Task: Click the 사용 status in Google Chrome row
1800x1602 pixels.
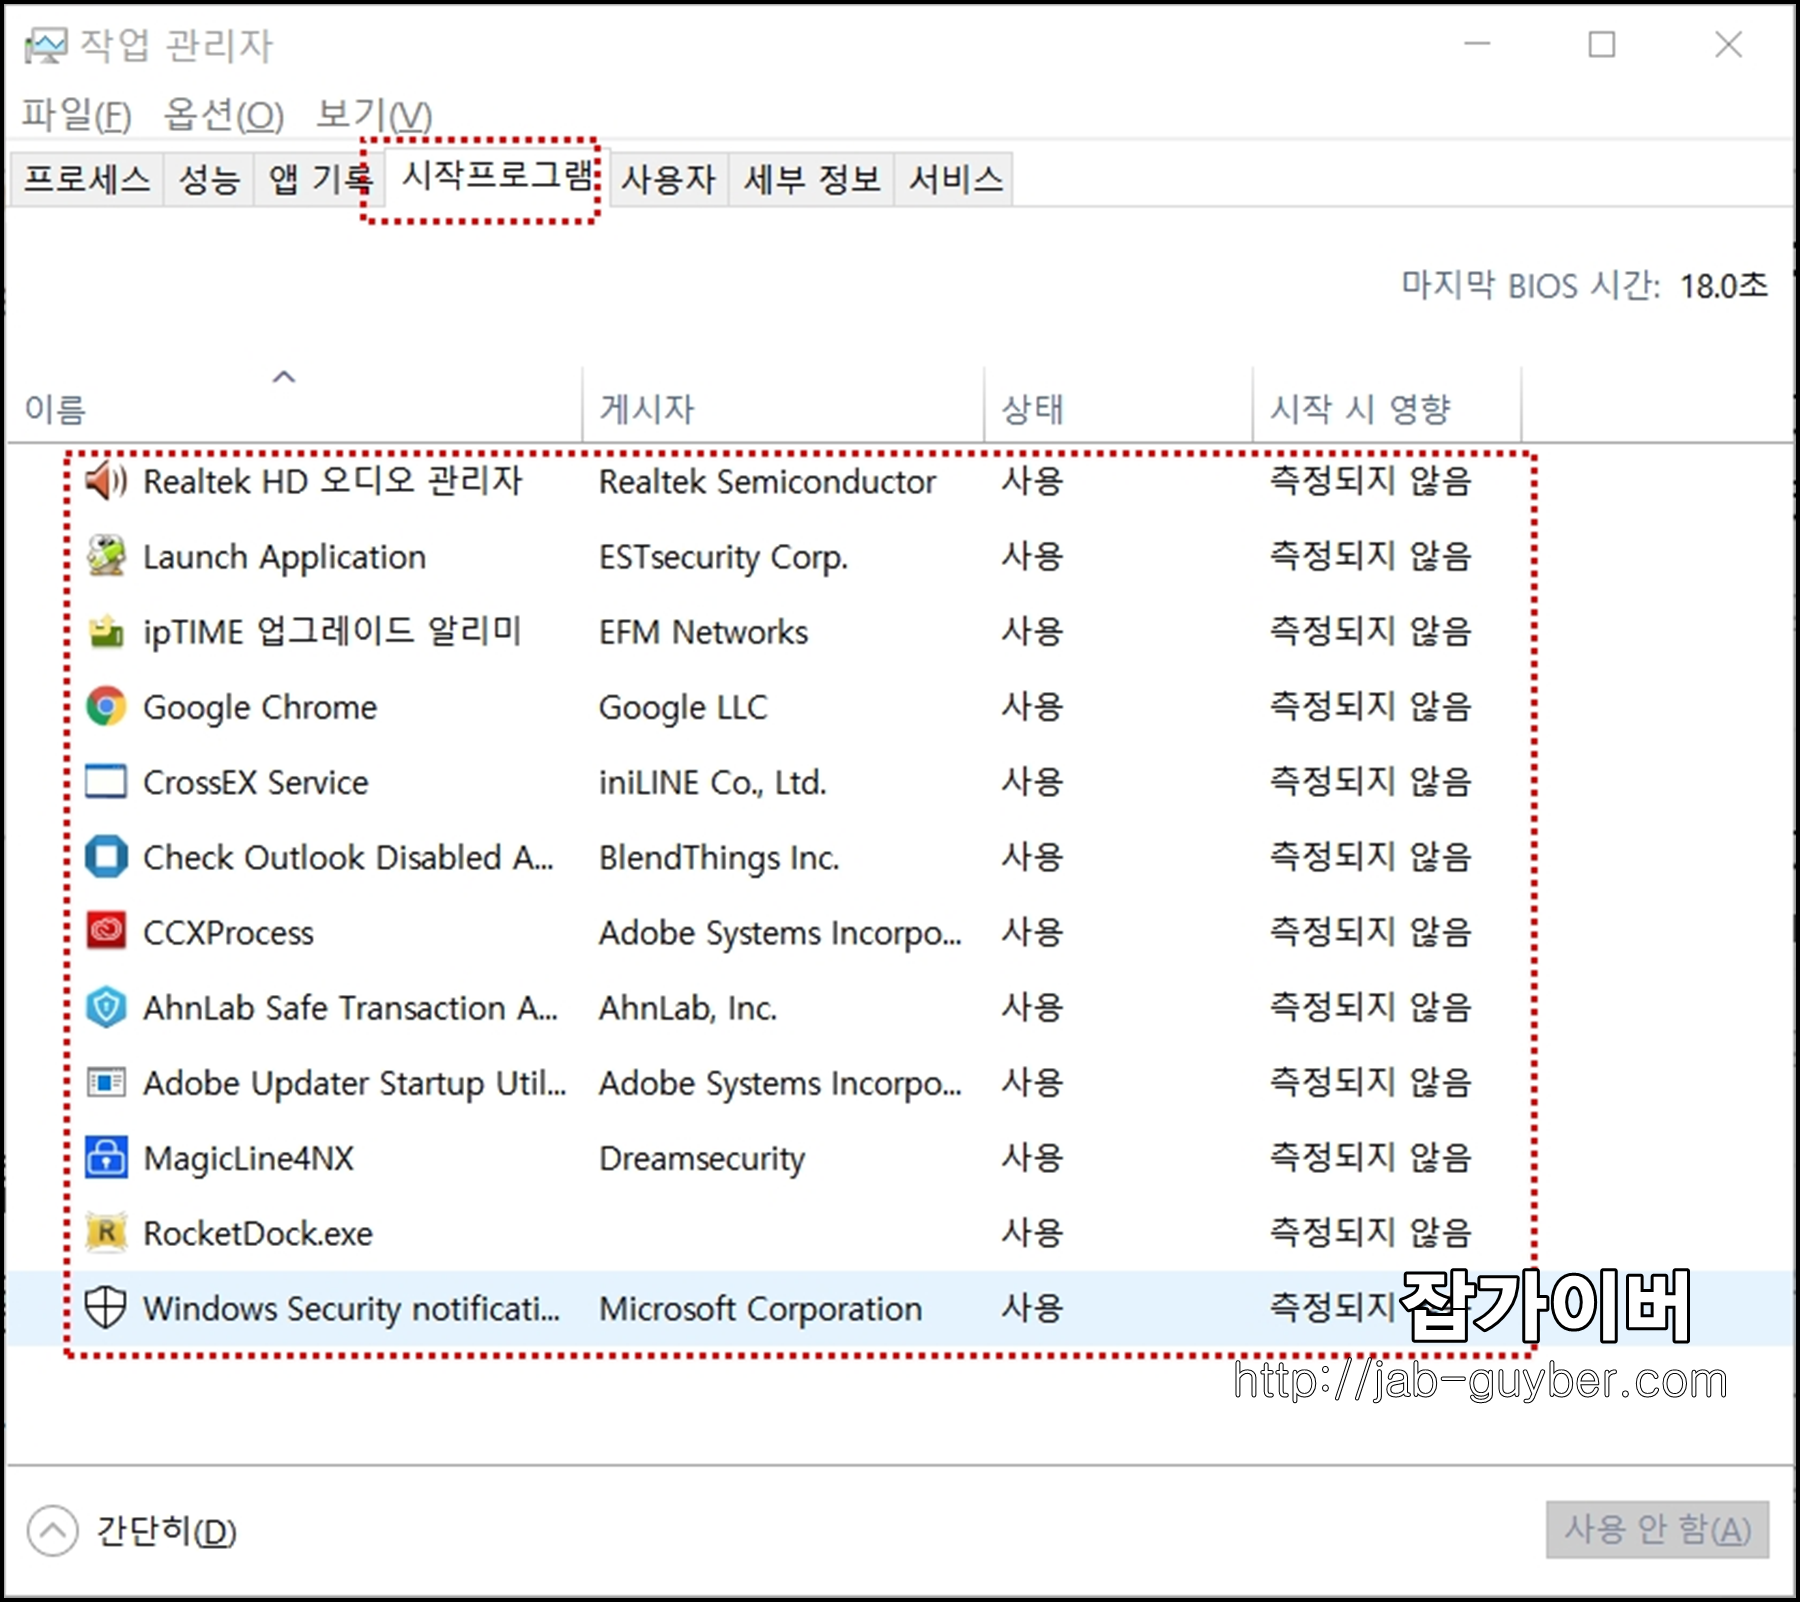Action: point(1032,707)
